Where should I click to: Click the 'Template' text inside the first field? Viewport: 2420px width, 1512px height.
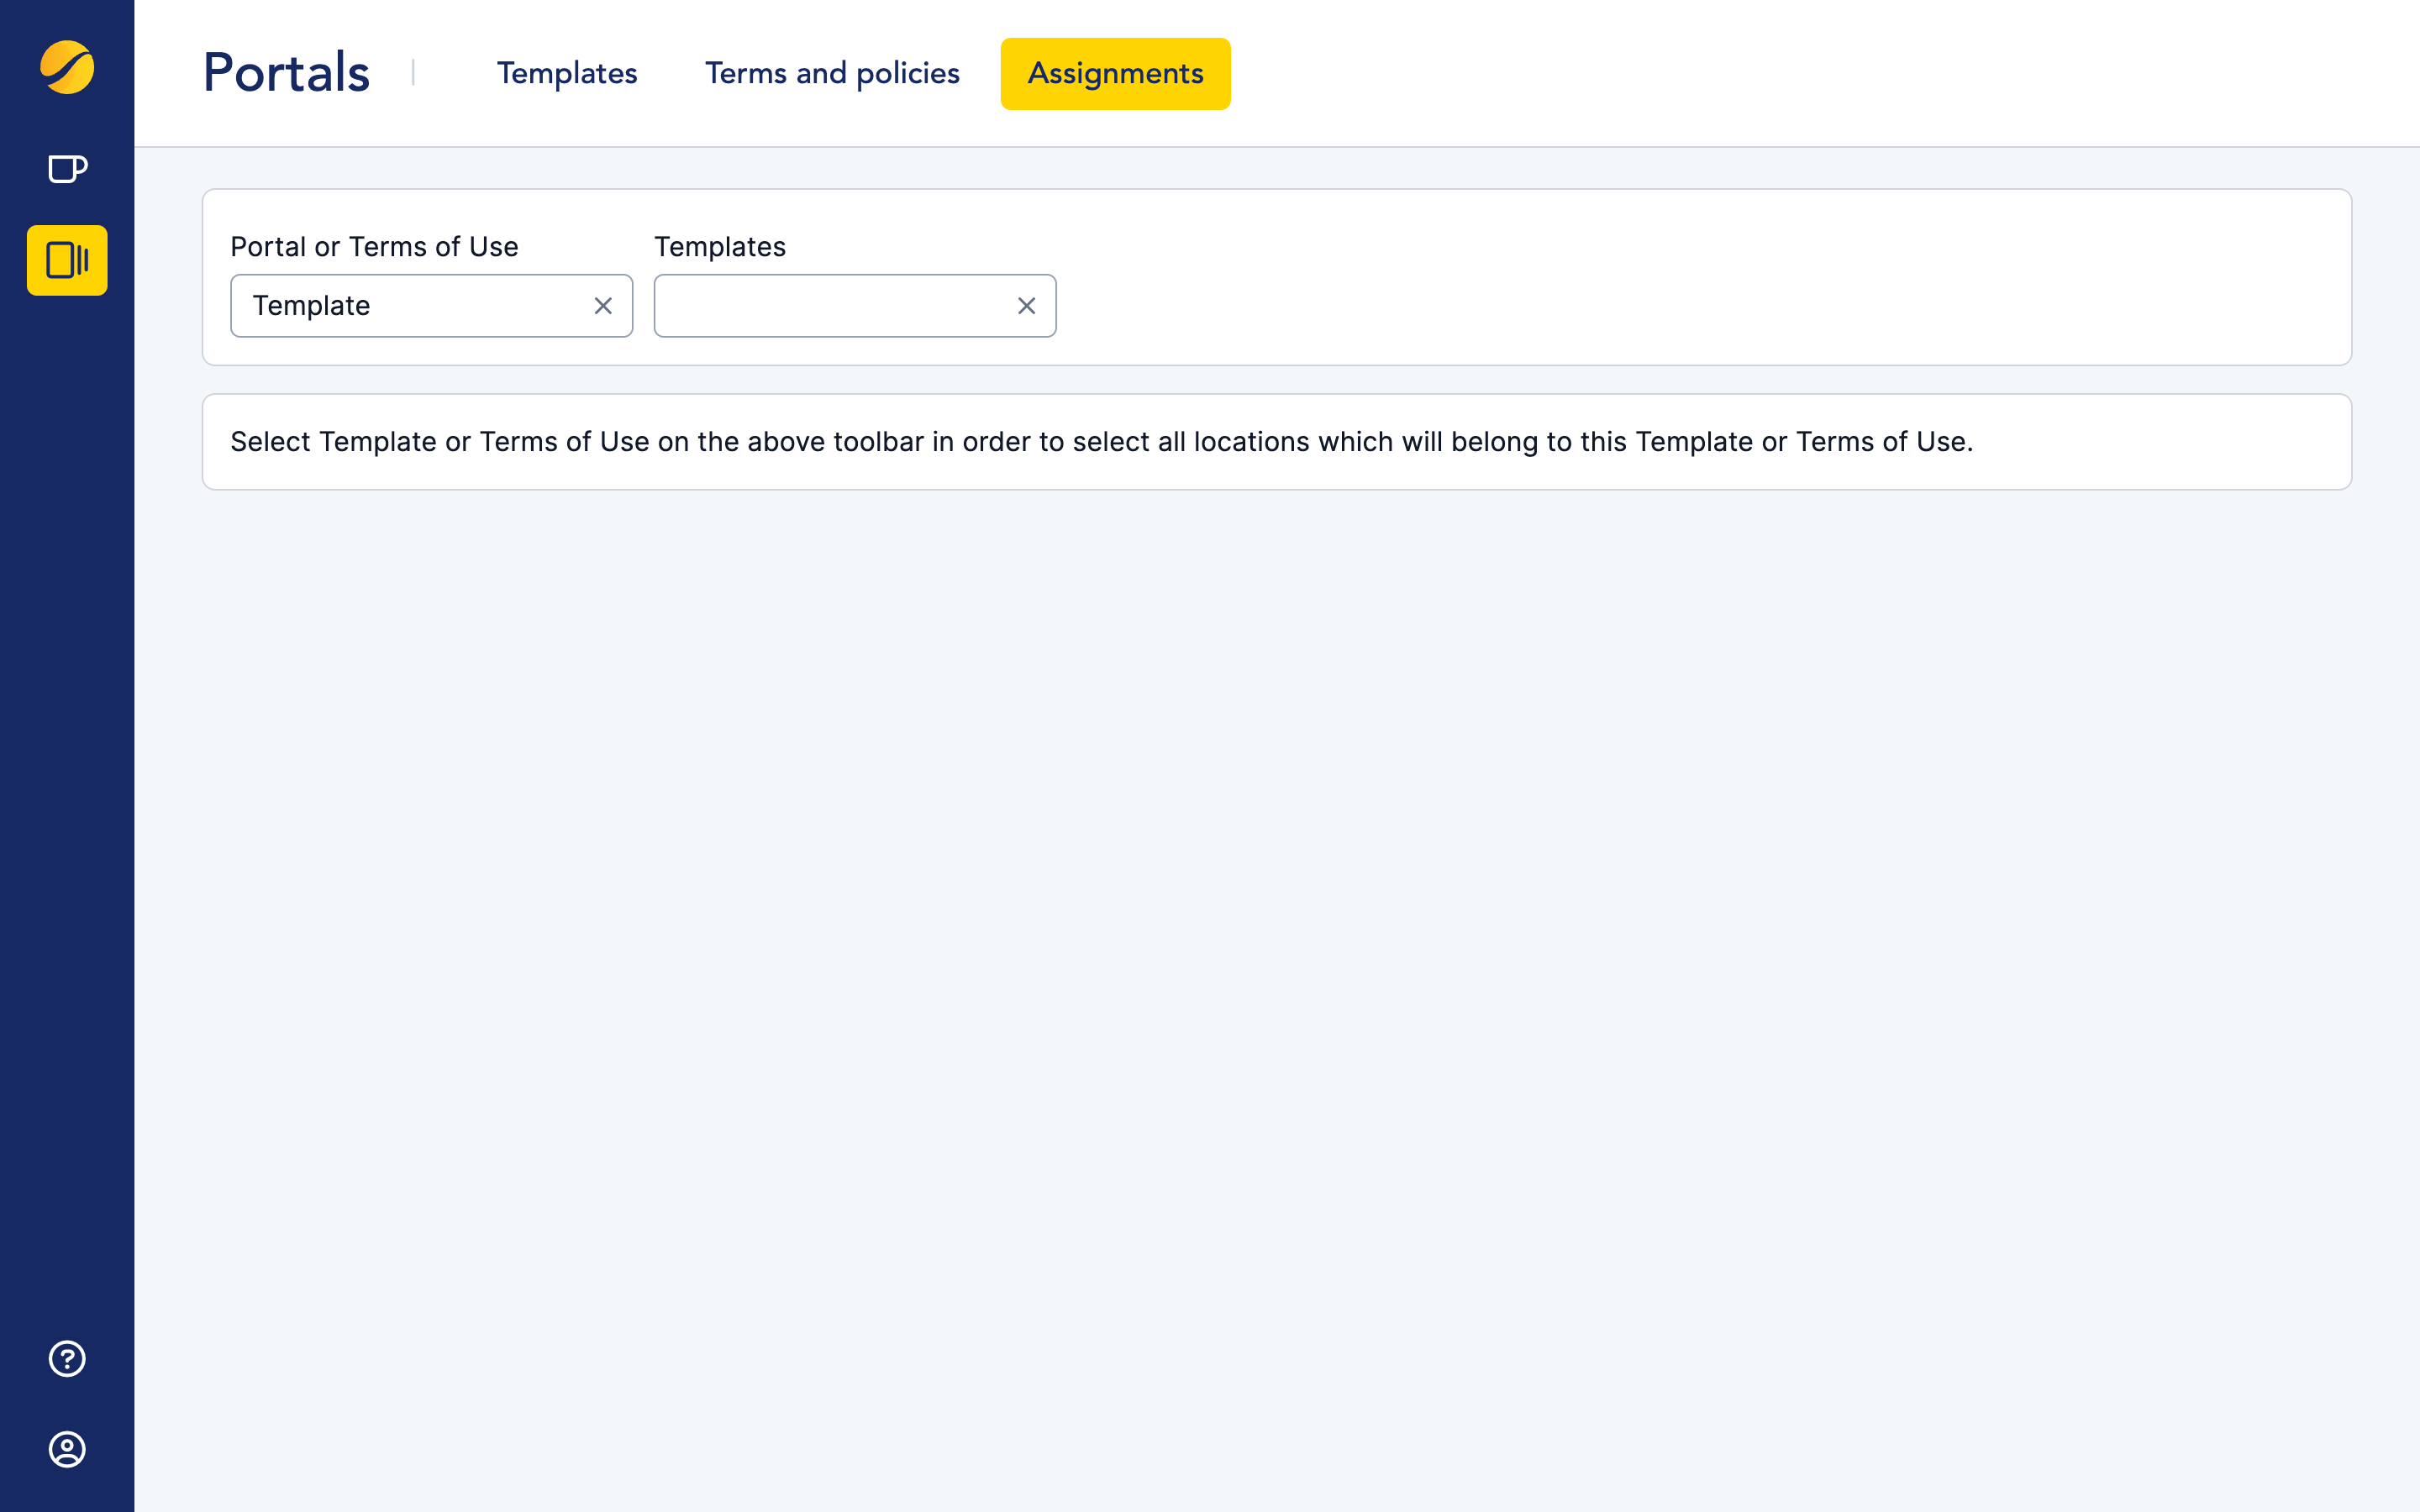311,306
